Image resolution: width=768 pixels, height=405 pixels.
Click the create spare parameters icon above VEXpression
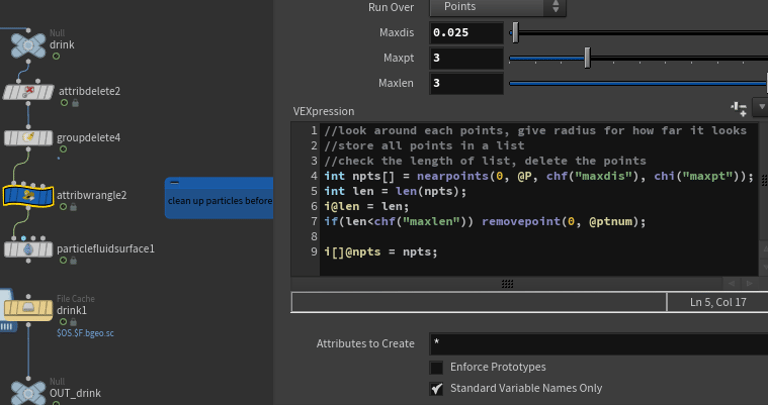pos(739,109)
